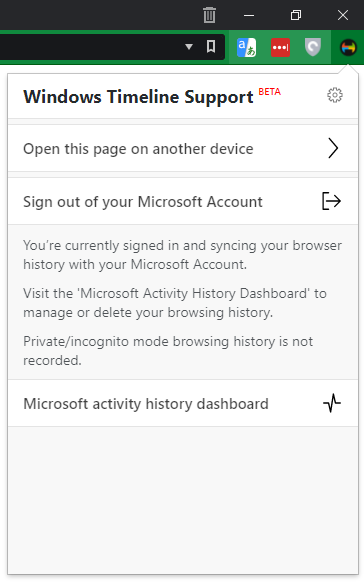The image size is (364, 582).
Task: Click the red LastPass extension icon
Action: click(281, 48)
